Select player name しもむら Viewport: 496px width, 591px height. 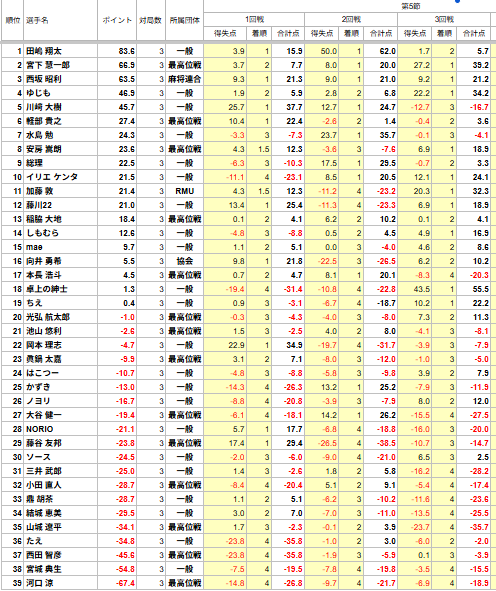click(43, 233)
